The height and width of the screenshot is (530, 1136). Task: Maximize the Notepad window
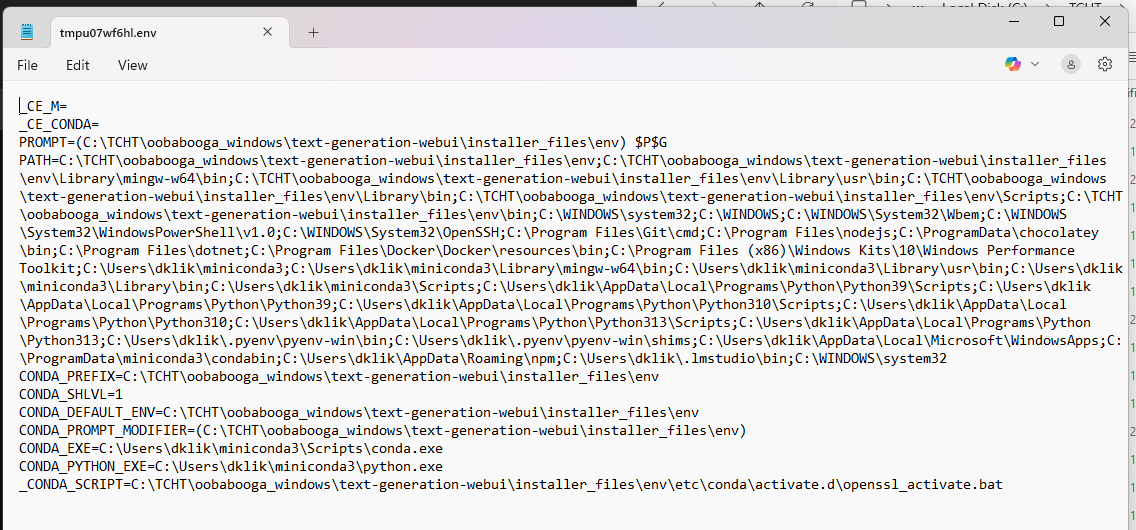tap(1058, 22)
